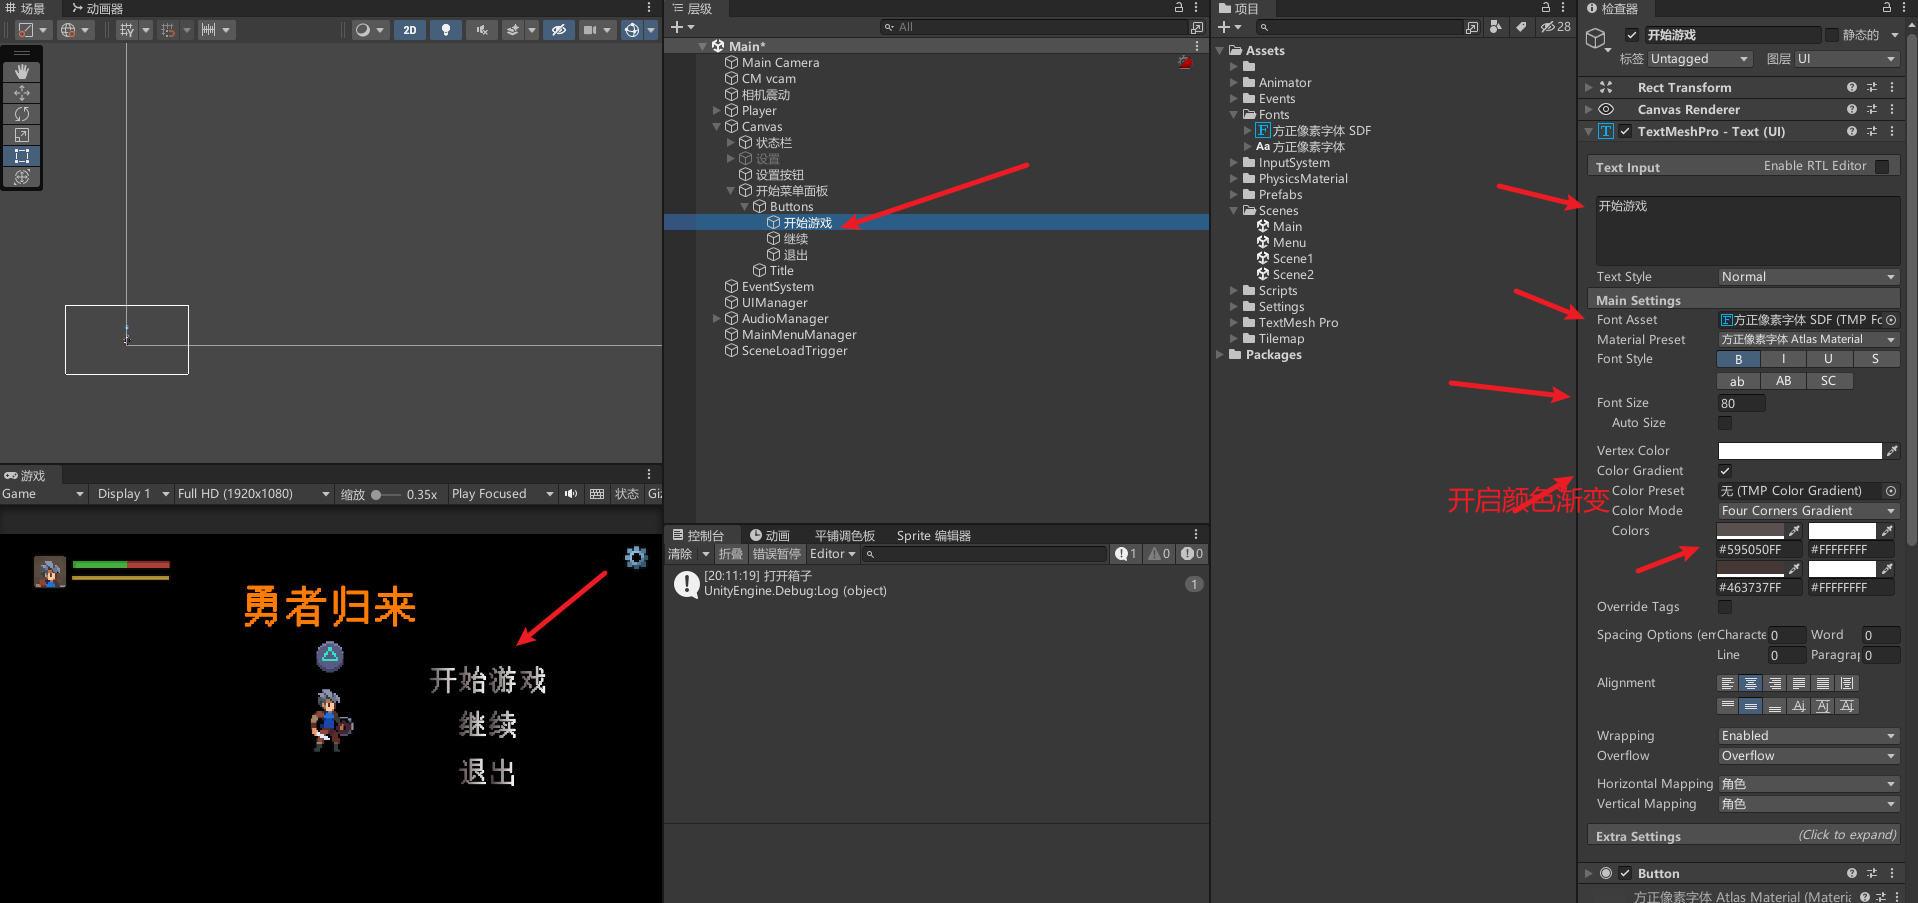
Task: Open the Color Mode dropdown showing Four Corners Gradient
Action: coord(1805,510)
